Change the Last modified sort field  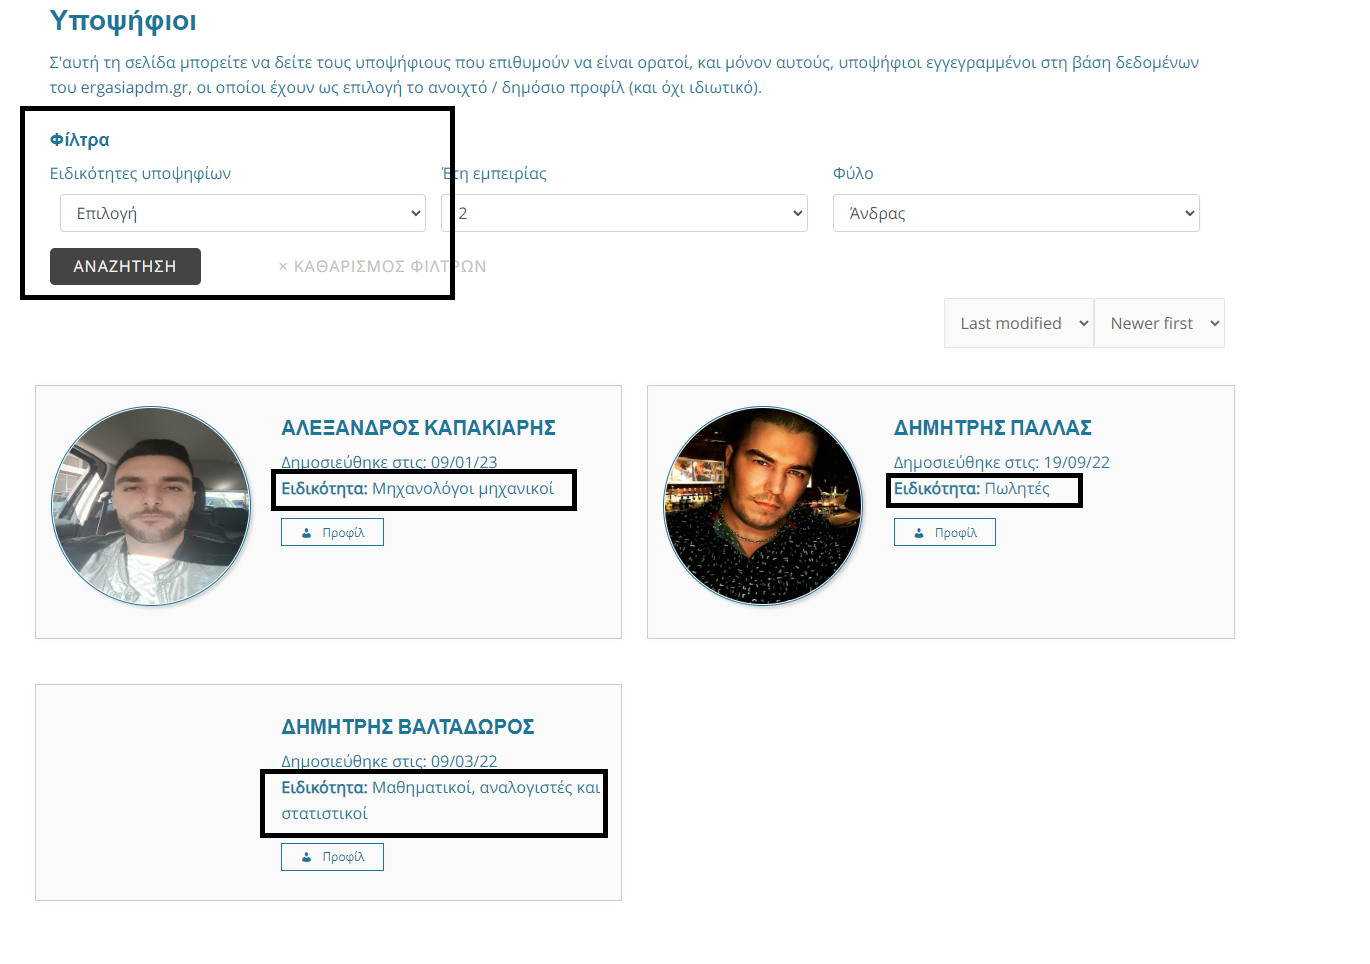(1018, 323)
